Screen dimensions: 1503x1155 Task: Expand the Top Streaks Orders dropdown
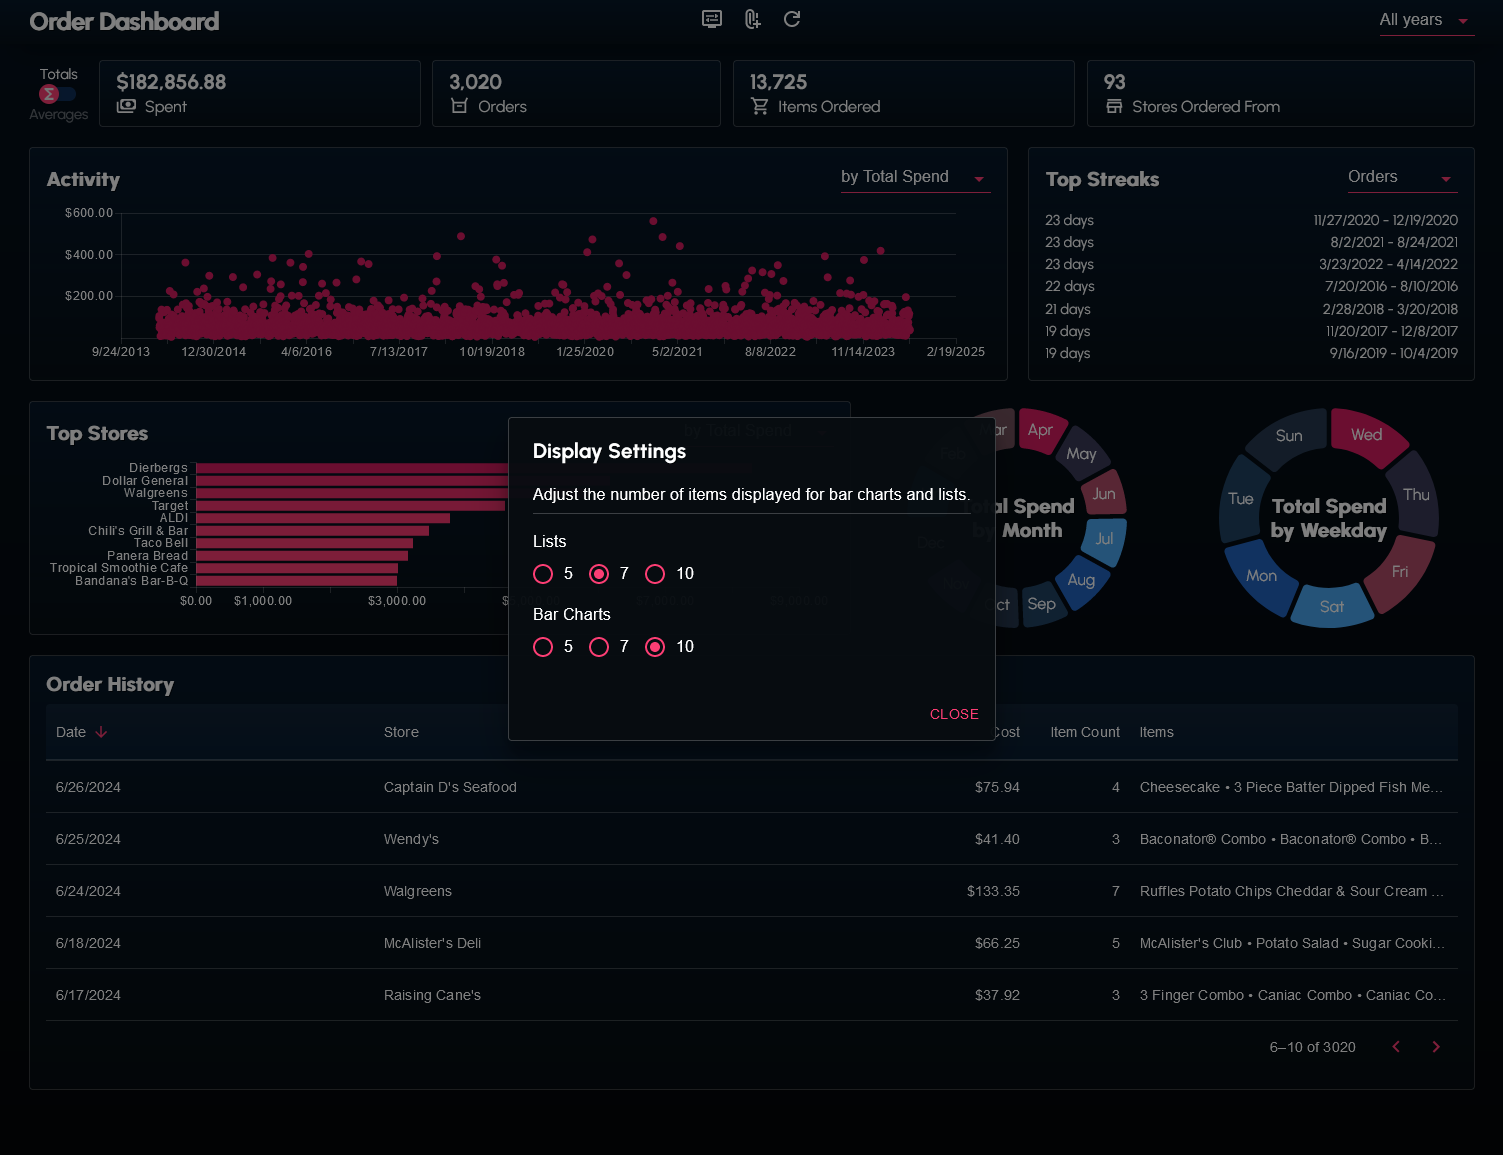(x=1400, y=177)
